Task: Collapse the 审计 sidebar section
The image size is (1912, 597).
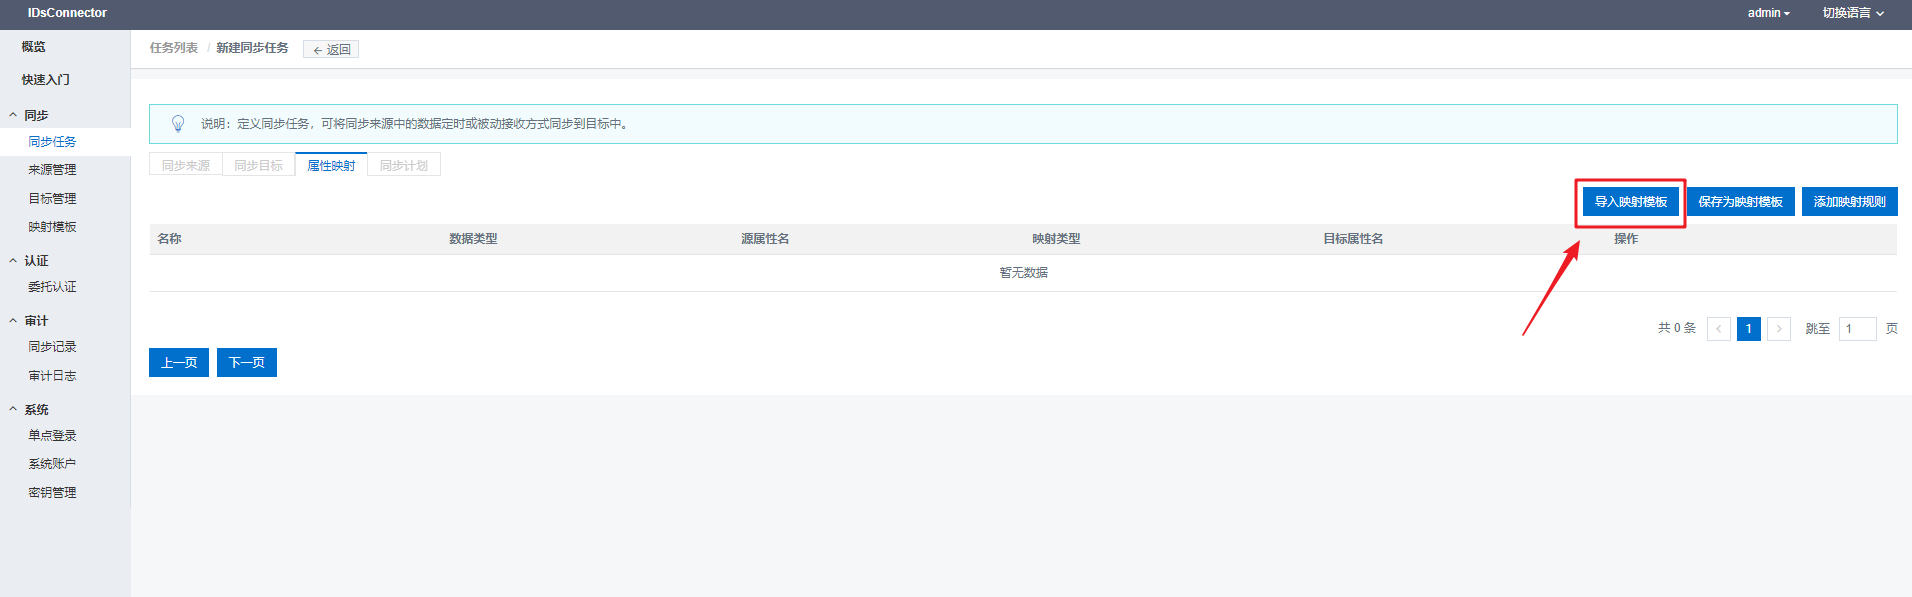Action: click(x=14, y=320)
